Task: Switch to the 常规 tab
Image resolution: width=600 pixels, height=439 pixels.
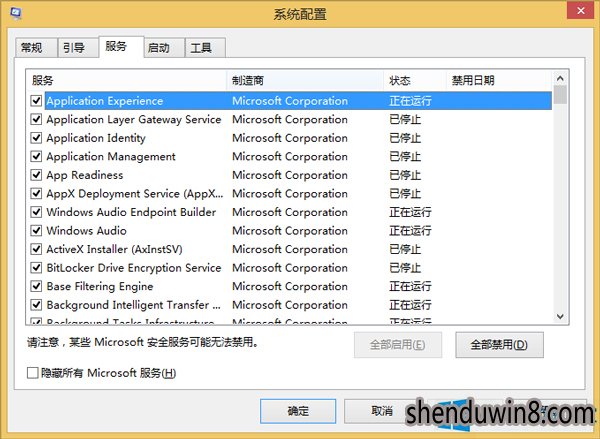Action: pos(36,47)
